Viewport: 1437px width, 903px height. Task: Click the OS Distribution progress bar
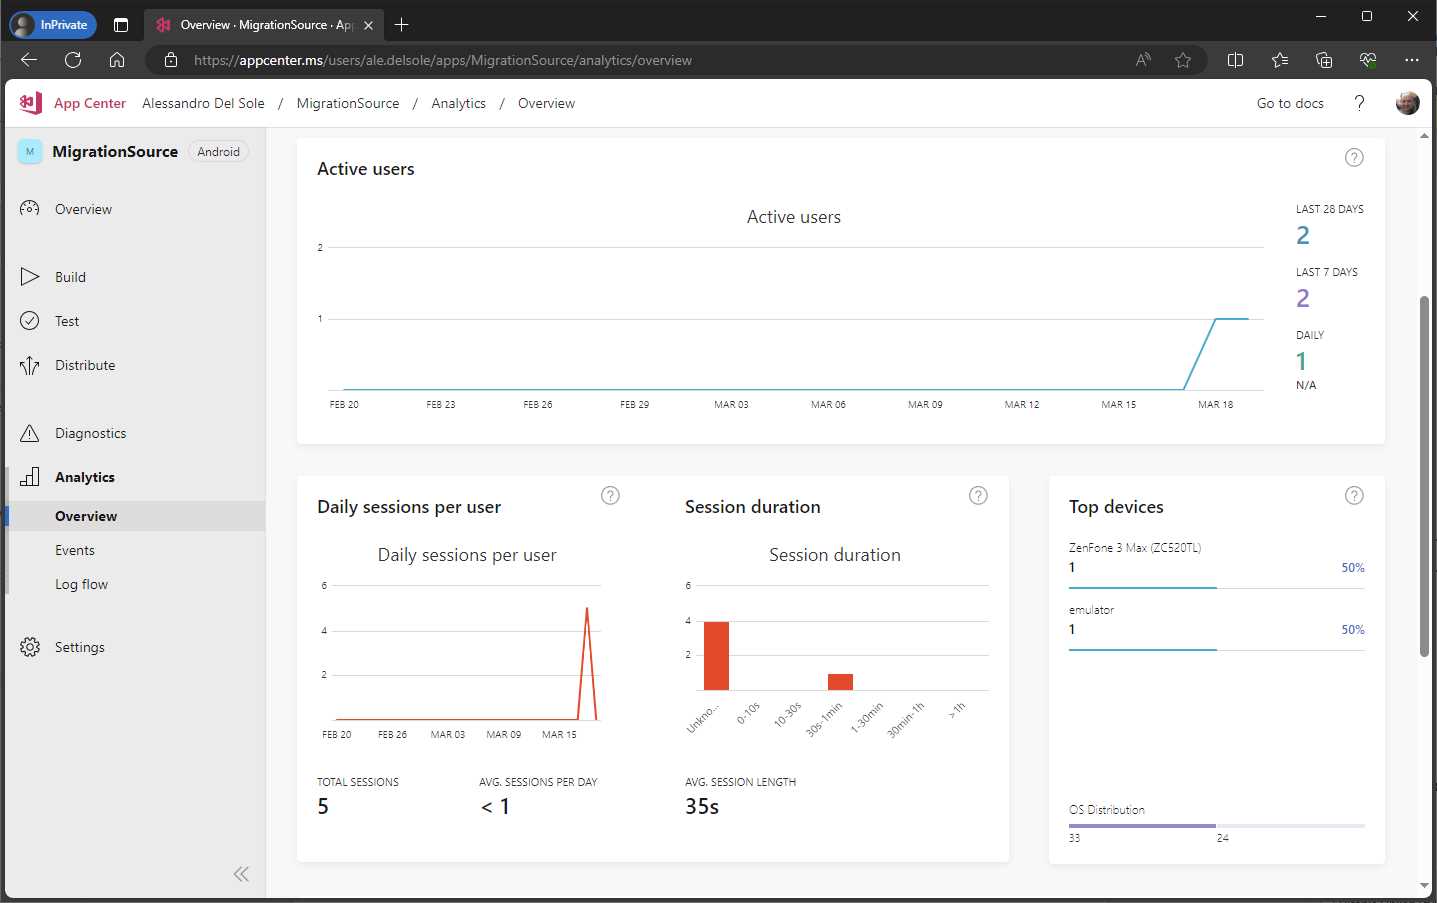[1215, 826]
